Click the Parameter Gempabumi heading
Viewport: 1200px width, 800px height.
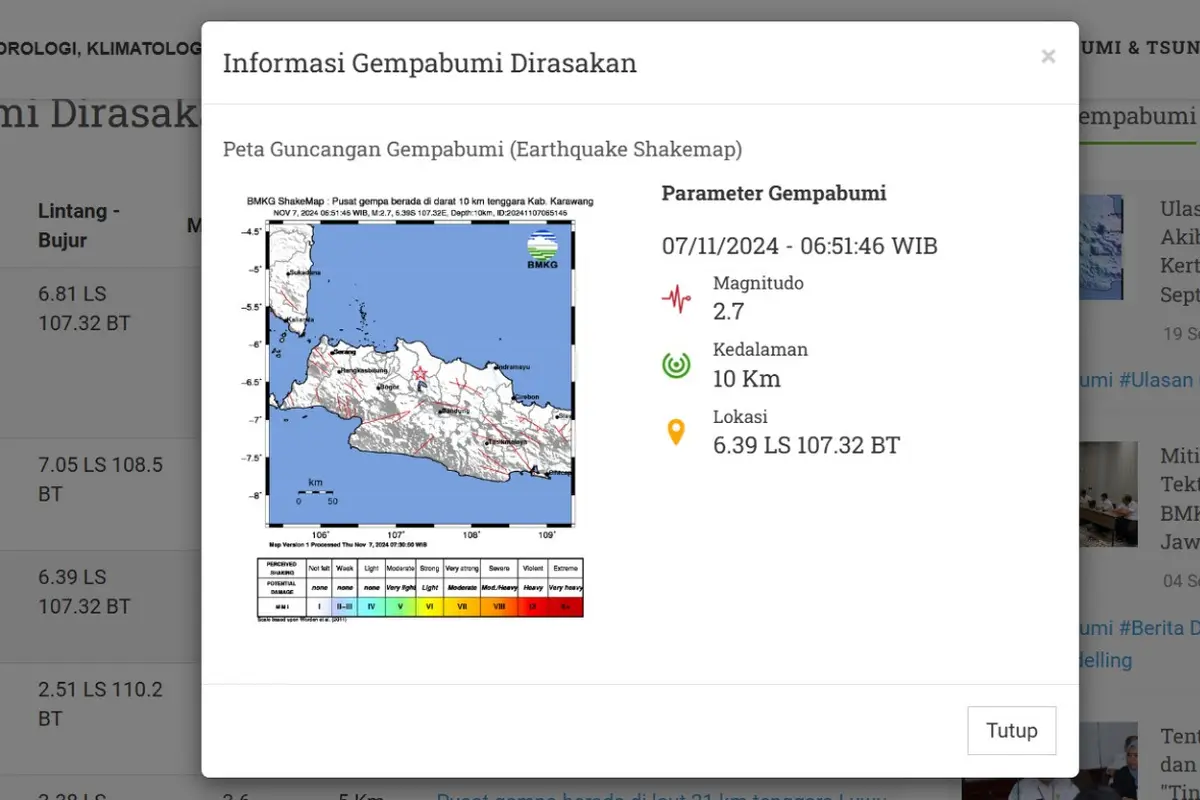click(774, 193)
